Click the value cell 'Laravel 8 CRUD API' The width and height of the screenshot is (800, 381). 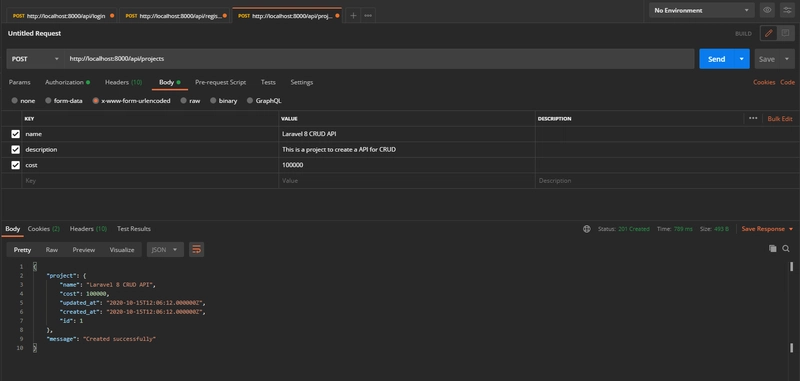(407, 134)
